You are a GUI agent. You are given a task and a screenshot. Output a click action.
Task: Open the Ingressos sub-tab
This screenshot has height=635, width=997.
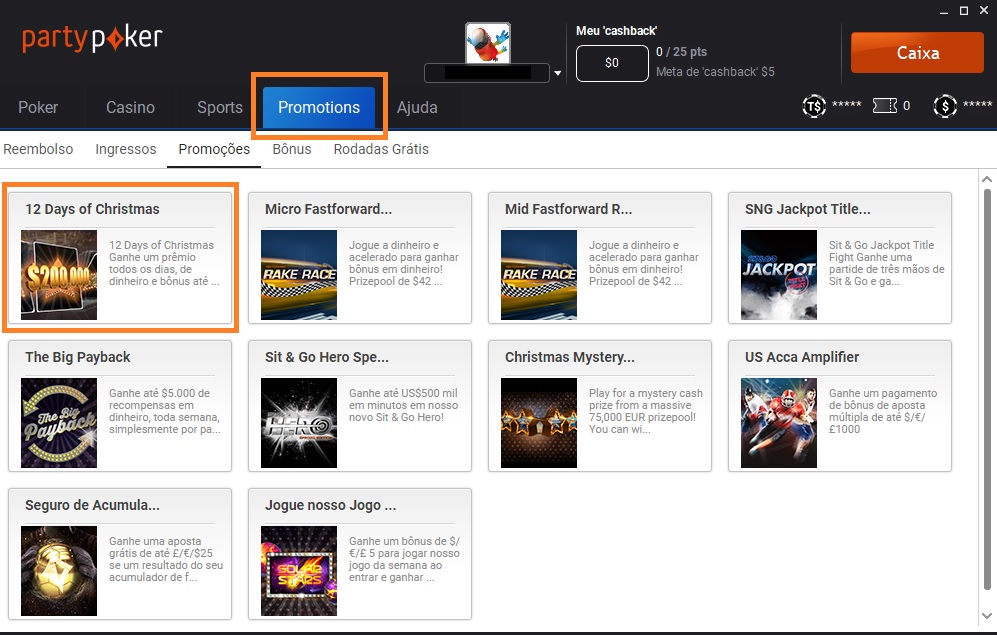(x=126, y=149)
